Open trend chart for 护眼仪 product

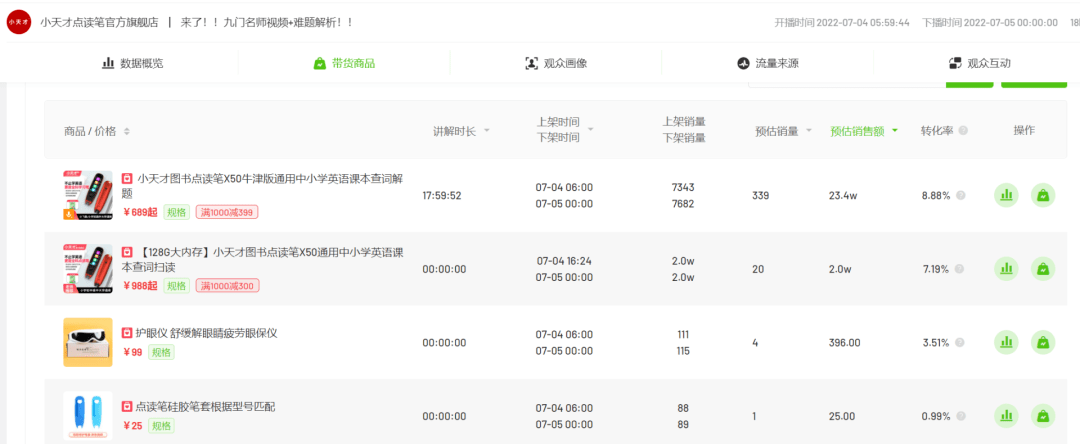point(1006,342)
